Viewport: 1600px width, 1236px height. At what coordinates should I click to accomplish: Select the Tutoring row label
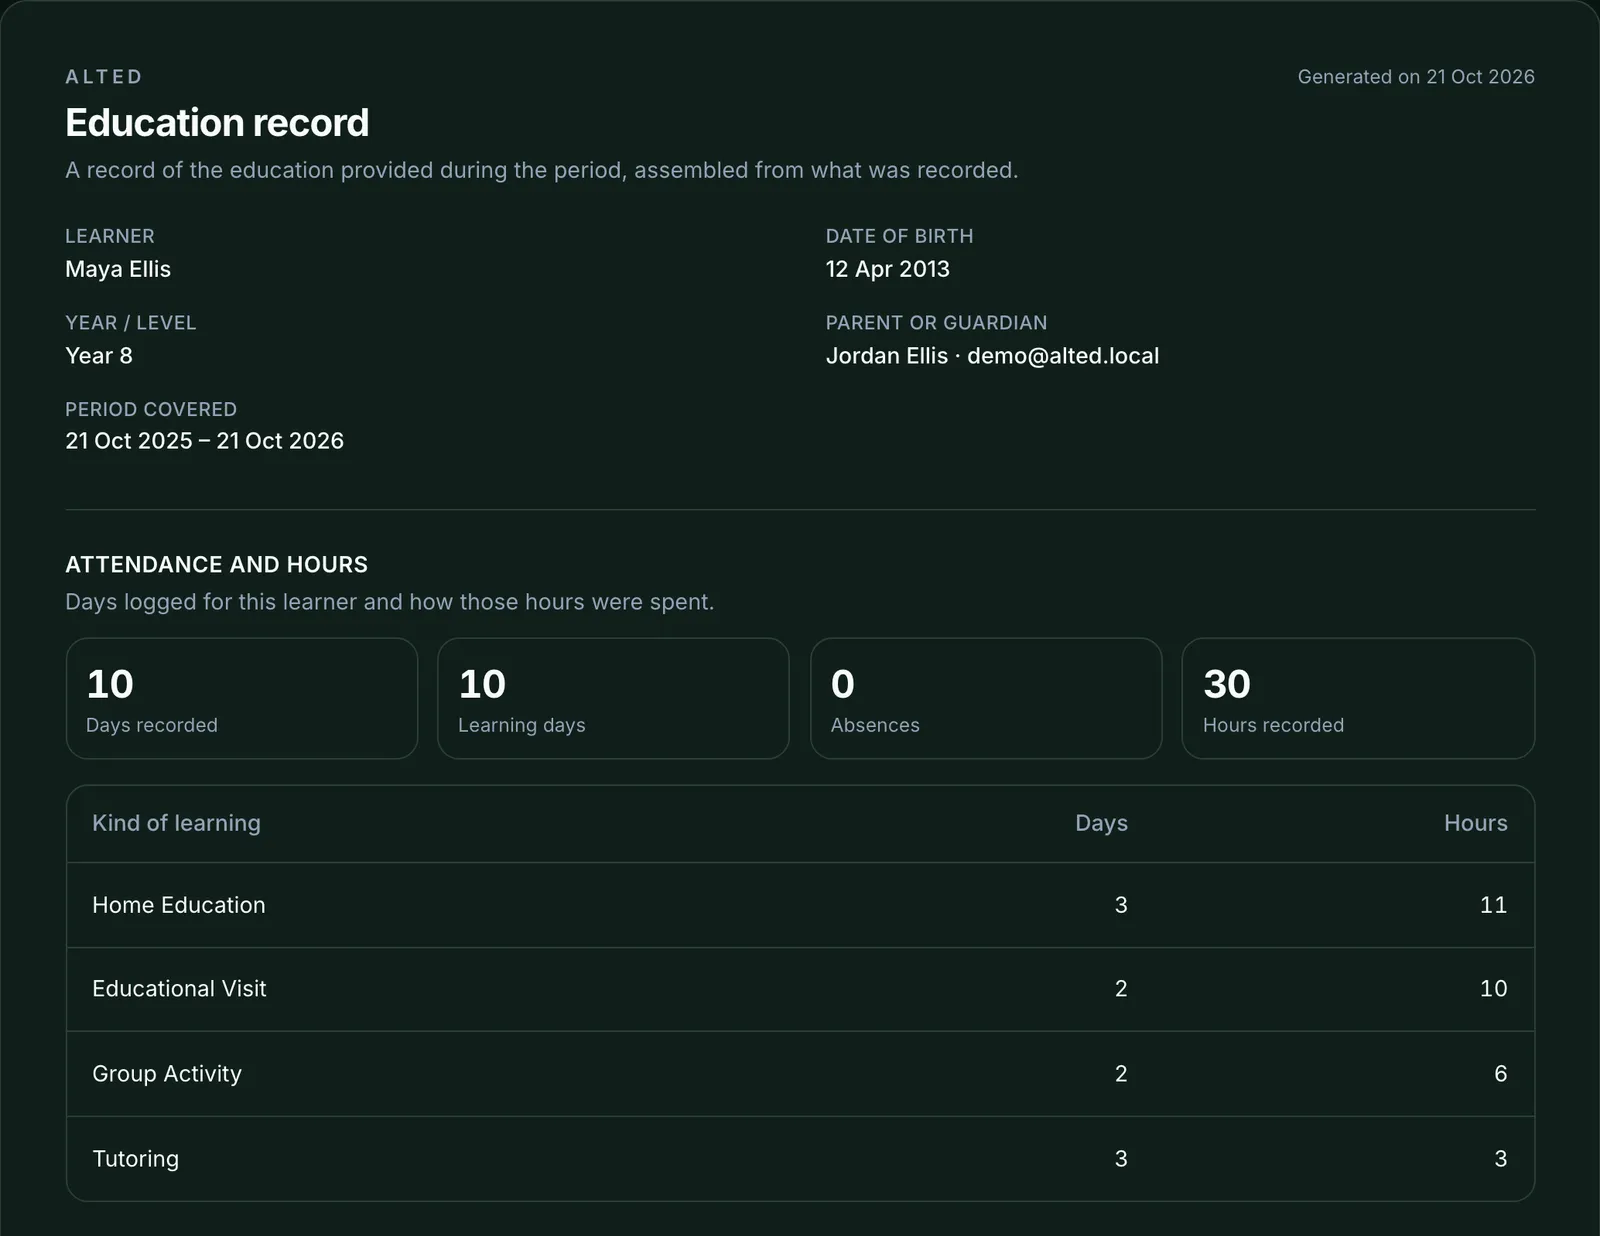click(x=135, y=1159)
